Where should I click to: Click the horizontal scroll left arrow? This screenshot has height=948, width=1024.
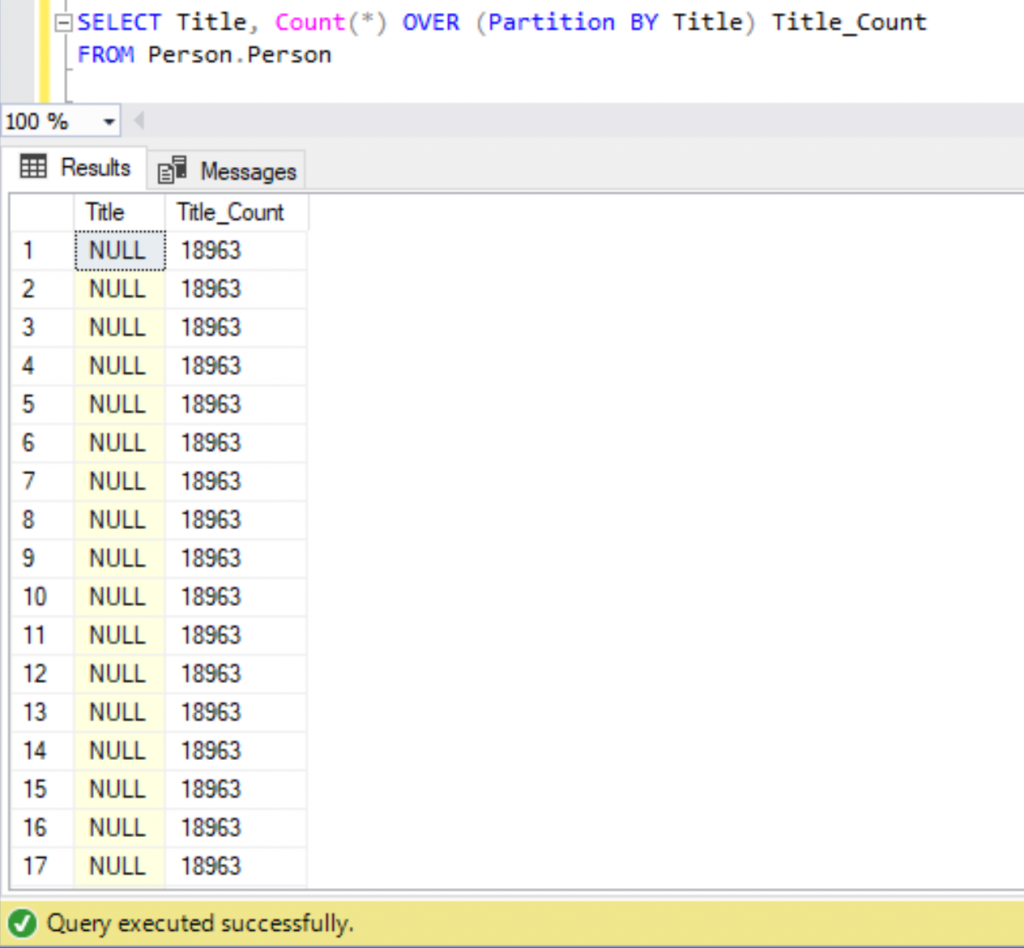138,121
